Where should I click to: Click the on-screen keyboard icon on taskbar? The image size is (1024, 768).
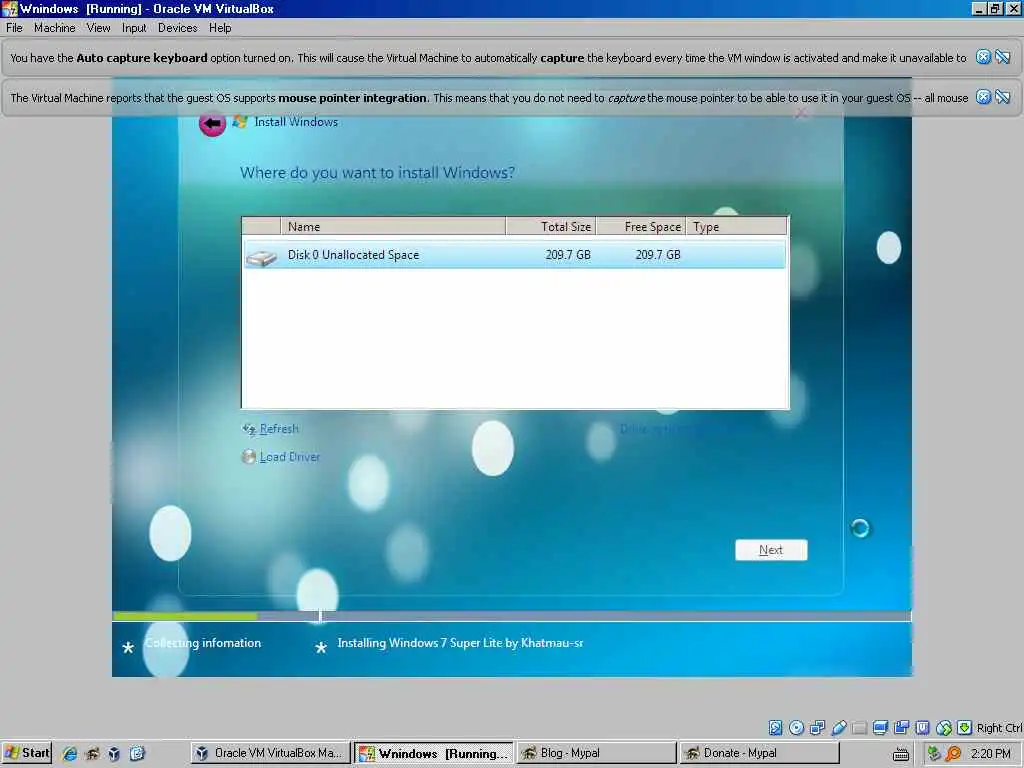tap(901, 754)
